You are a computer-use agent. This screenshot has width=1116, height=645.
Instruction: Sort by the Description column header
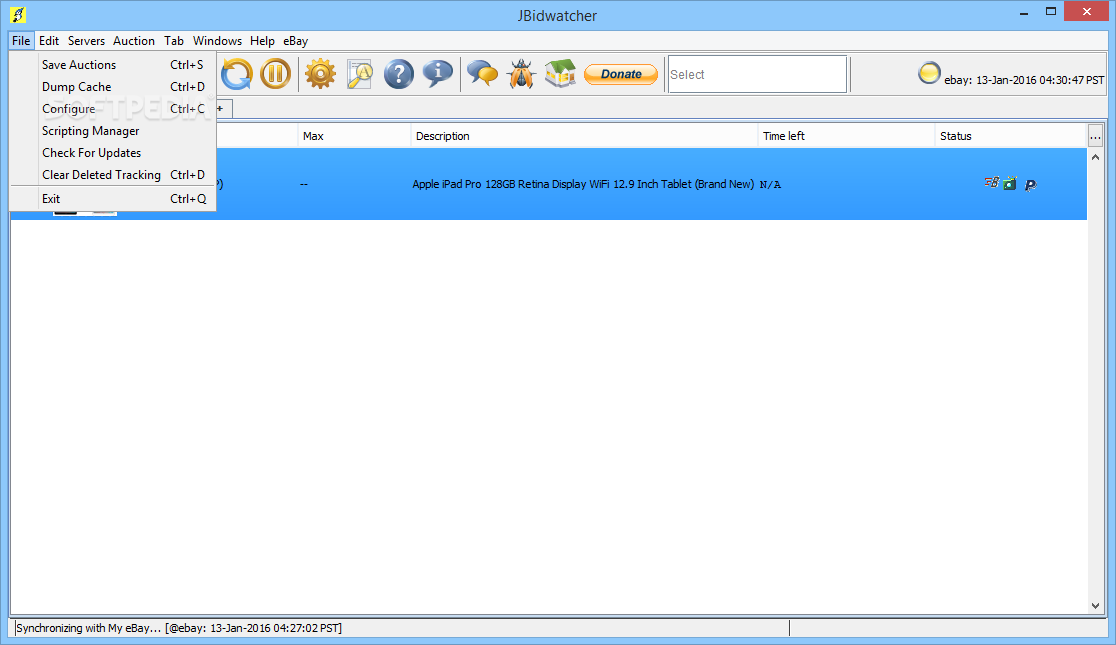(584, 136)
